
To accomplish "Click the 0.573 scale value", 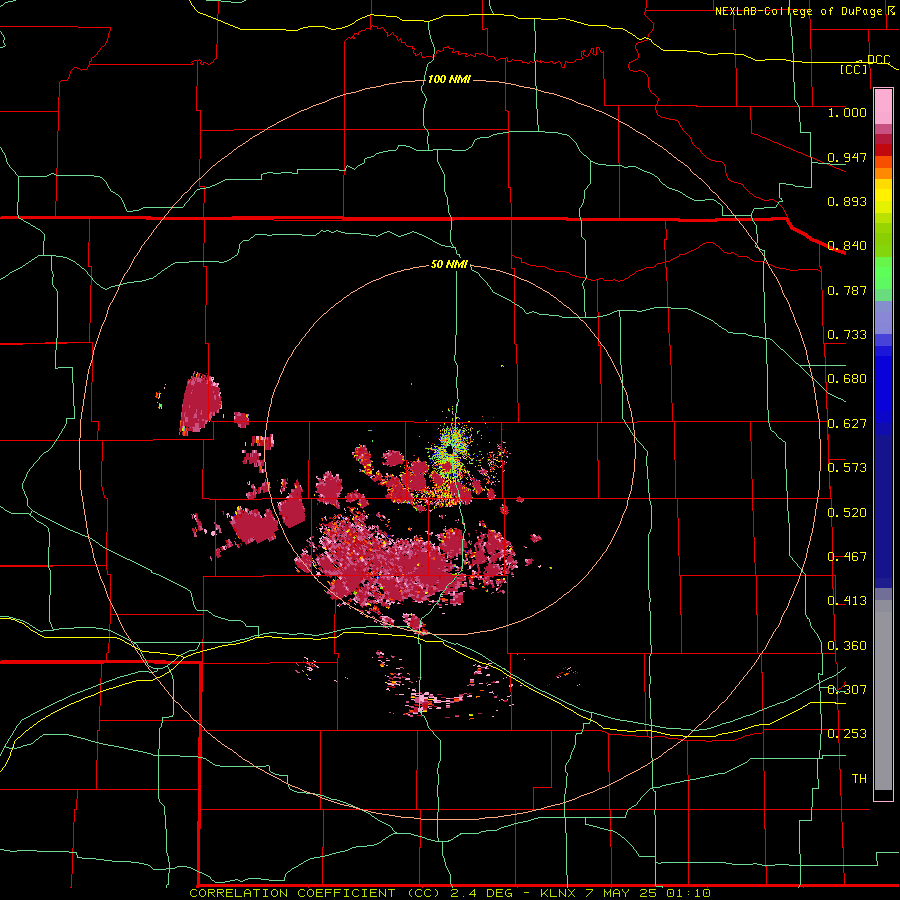I will [x=847, y=467].
